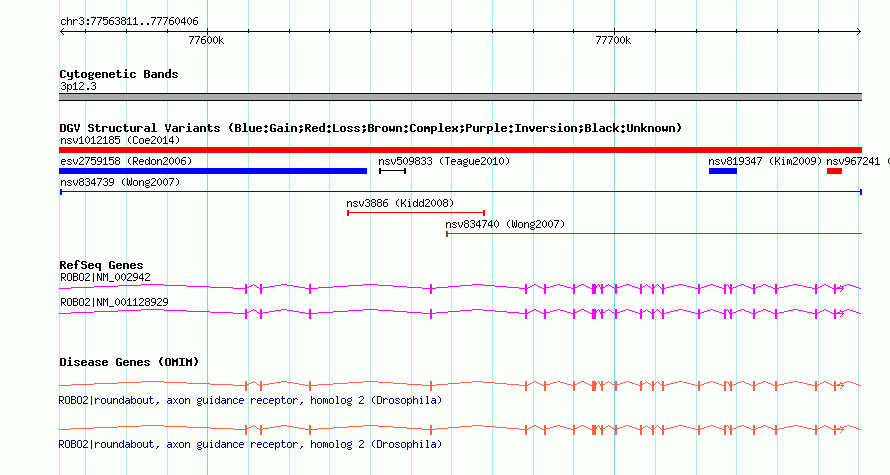Click the second OMIM orange gene track
This screenshot has width=890, height=475.
460,429
